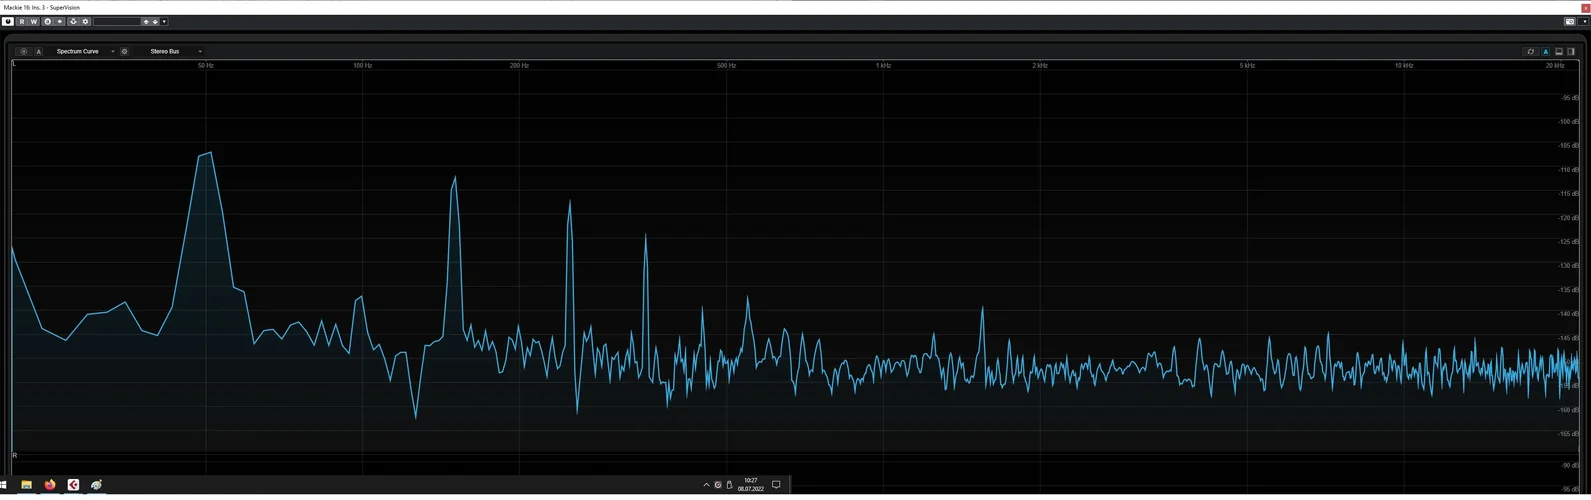This screenshot has width=1591, height=500.
Task: Click the 20 kHz frequency label
Action: point(1554,65)
